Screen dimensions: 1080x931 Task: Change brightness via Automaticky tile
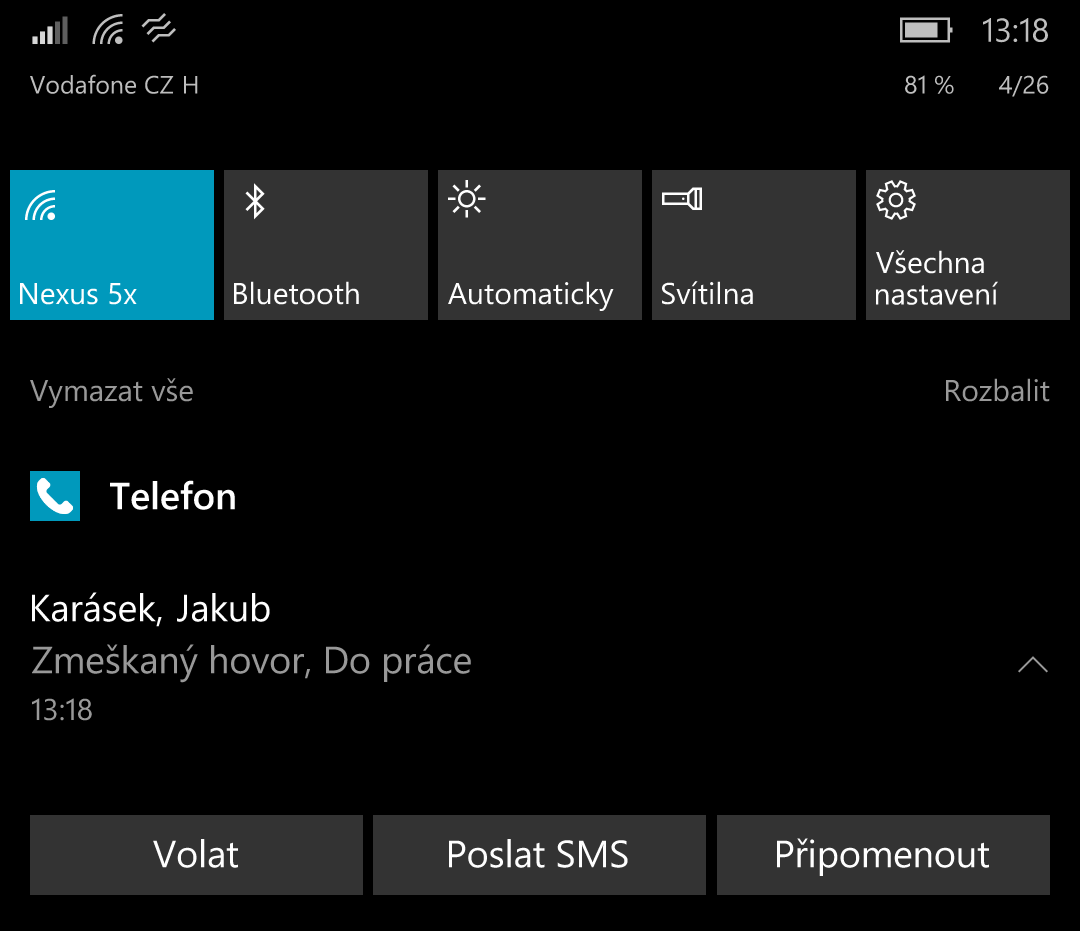[x=540, y=244]
